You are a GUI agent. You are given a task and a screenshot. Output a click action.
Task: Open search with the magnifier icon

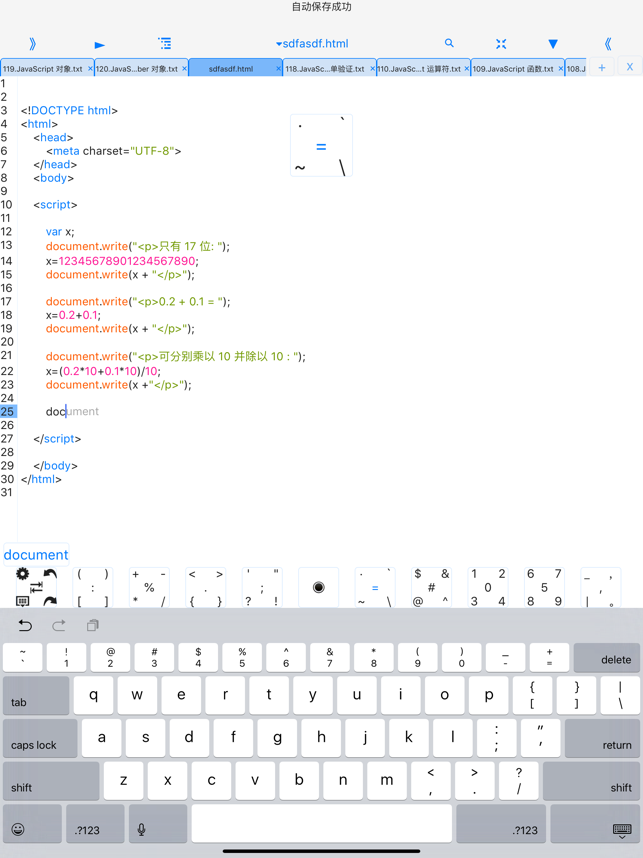449,43
